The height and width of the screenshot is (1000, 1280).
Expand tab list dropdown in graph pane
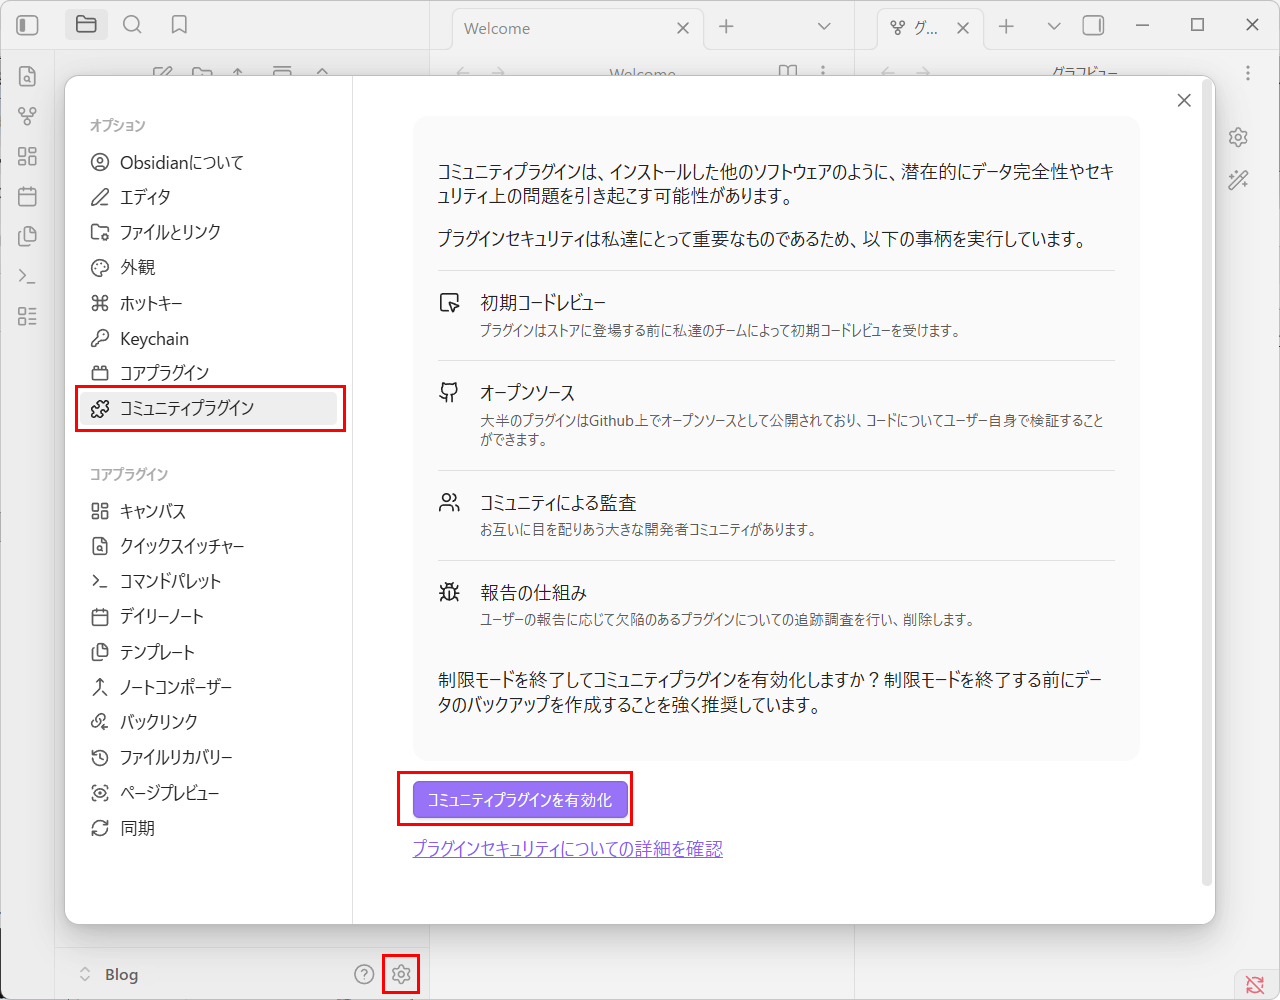1053,27
